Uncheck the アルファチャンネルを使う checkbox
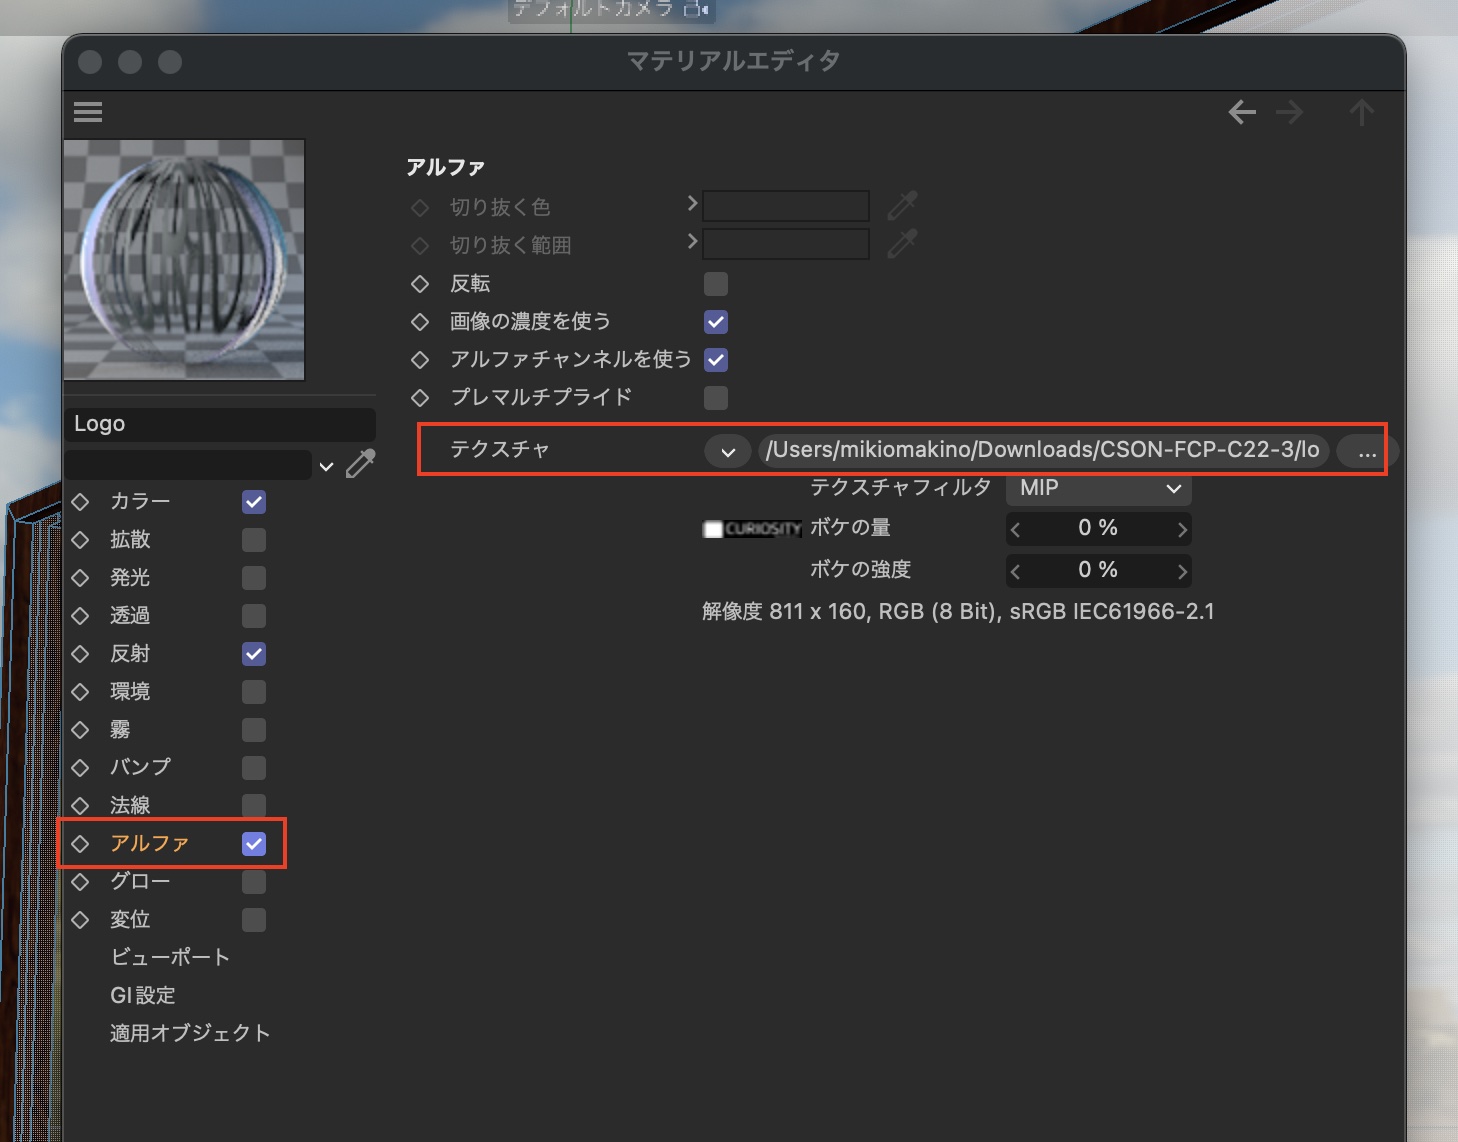The image size is (1458, 1142). tap(715, 360)
